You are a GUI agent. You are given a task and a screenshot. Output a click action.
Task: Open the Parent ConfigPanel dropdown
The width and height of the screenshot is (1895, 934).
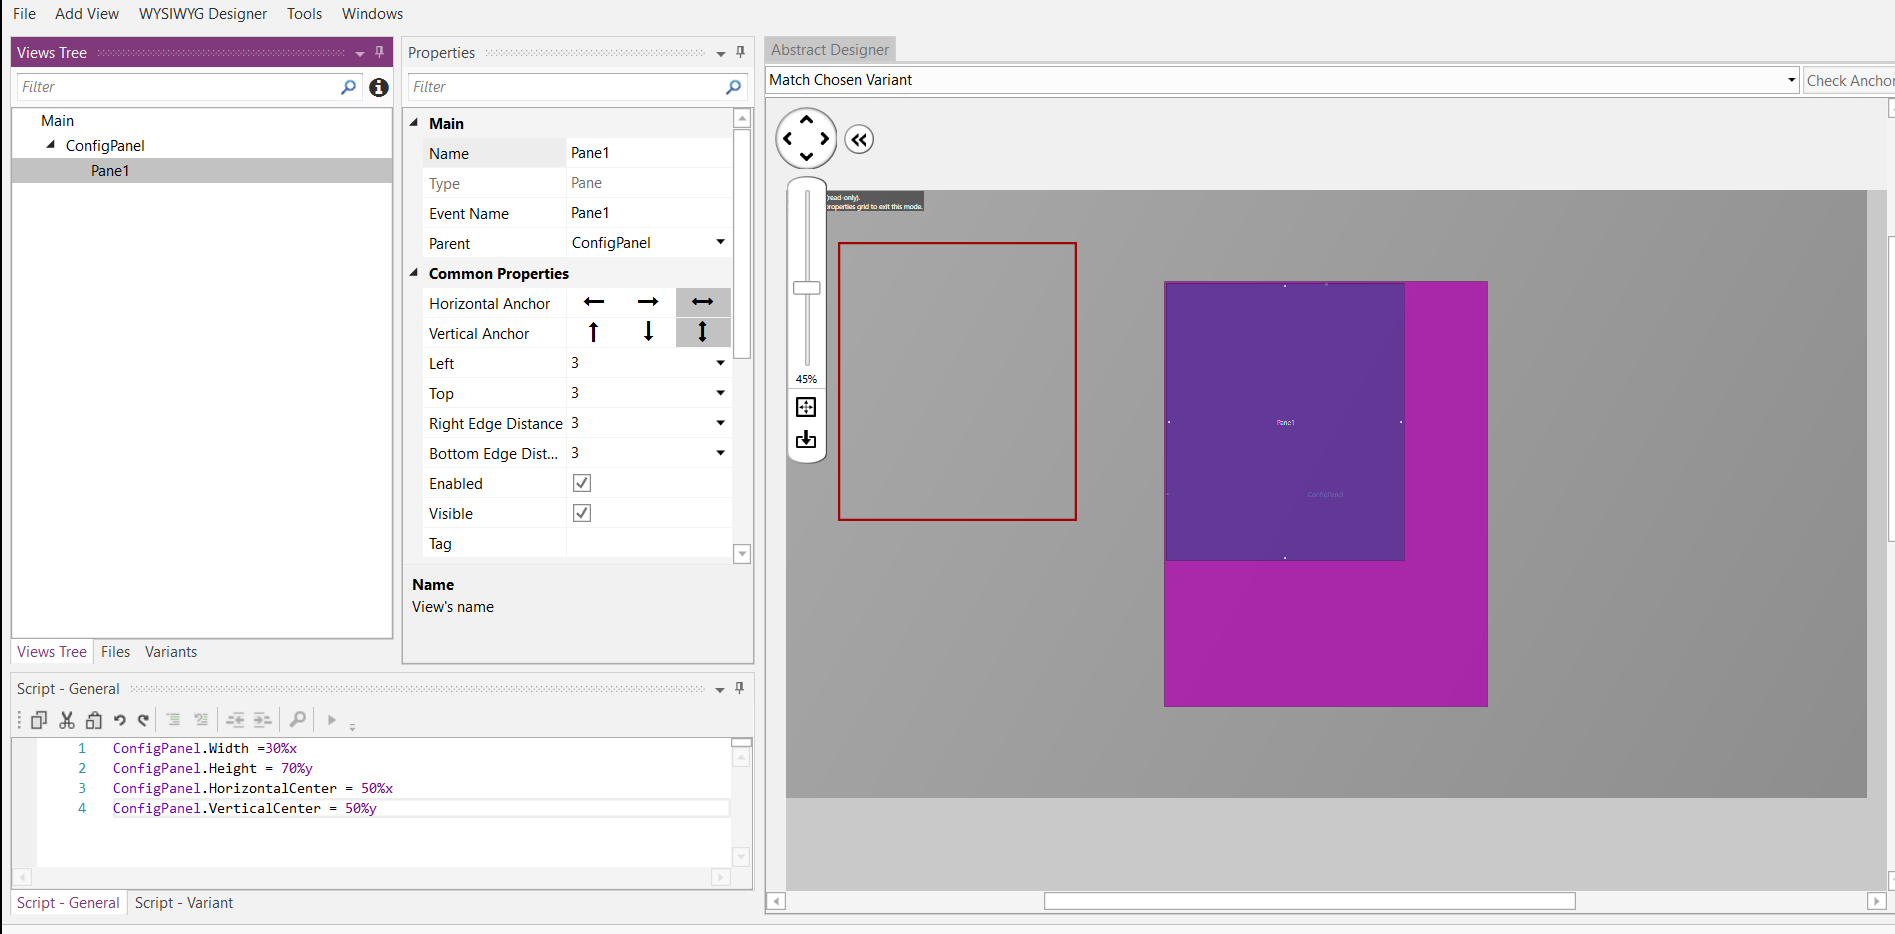pos(720,242)
